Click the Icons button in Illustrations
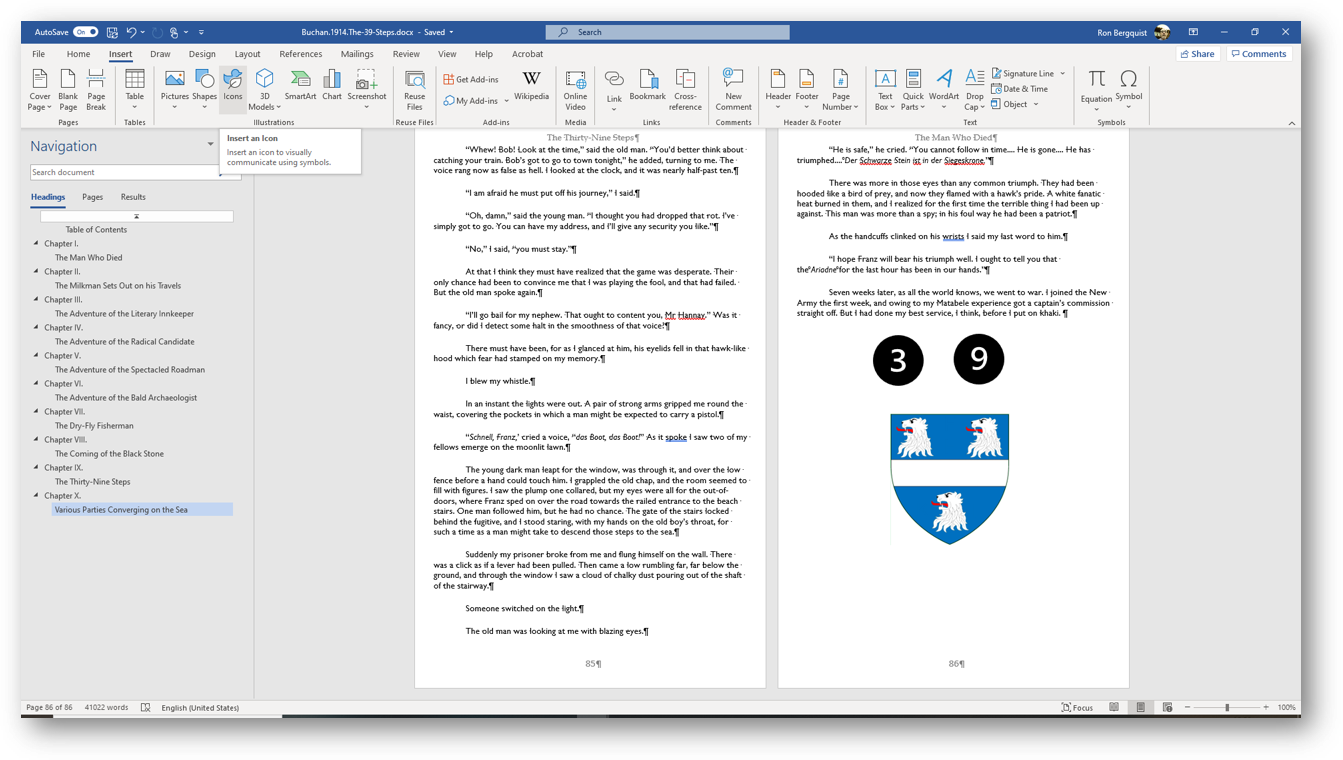 pos(232,86)
